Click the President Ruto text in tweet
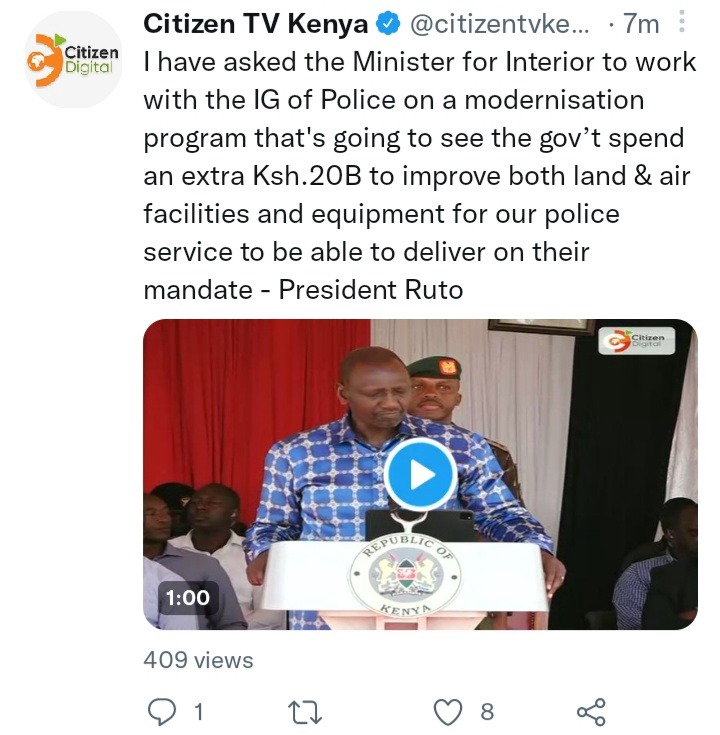Image resolution: width=720 pixels, height=735 pixels. point(371,290)
